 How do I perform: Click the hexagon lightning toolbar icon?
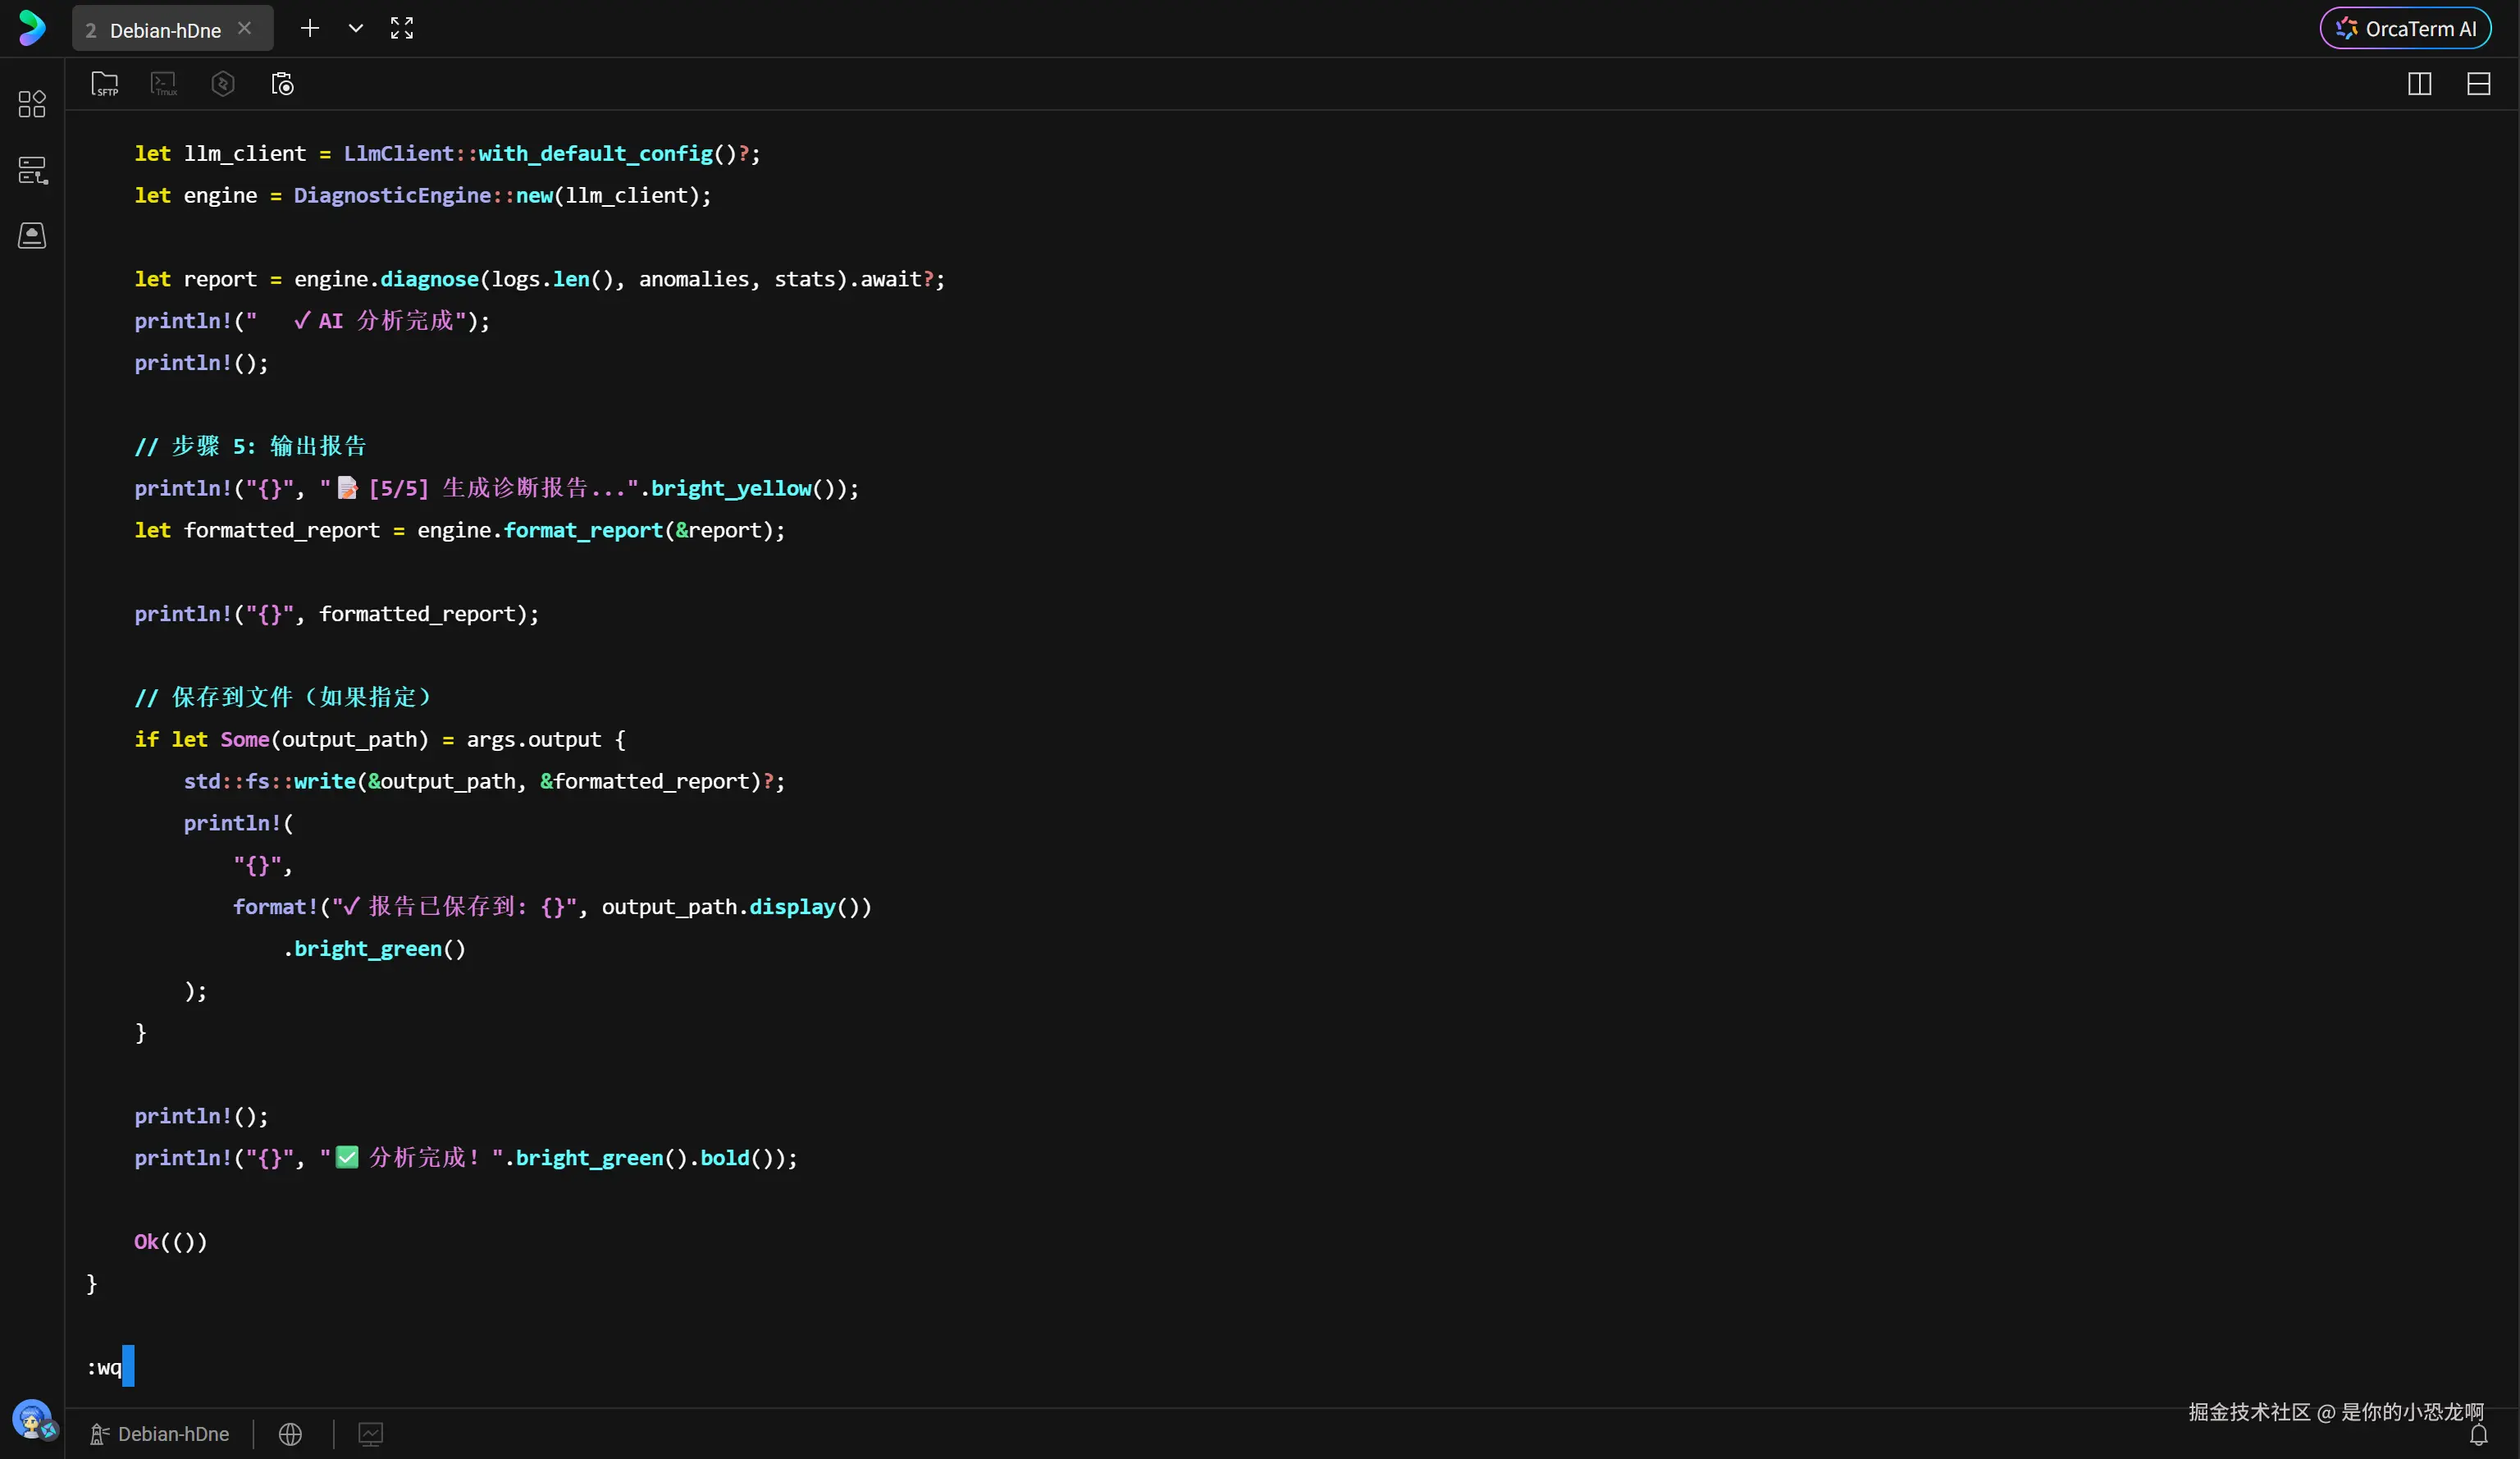tap(223, 84)
